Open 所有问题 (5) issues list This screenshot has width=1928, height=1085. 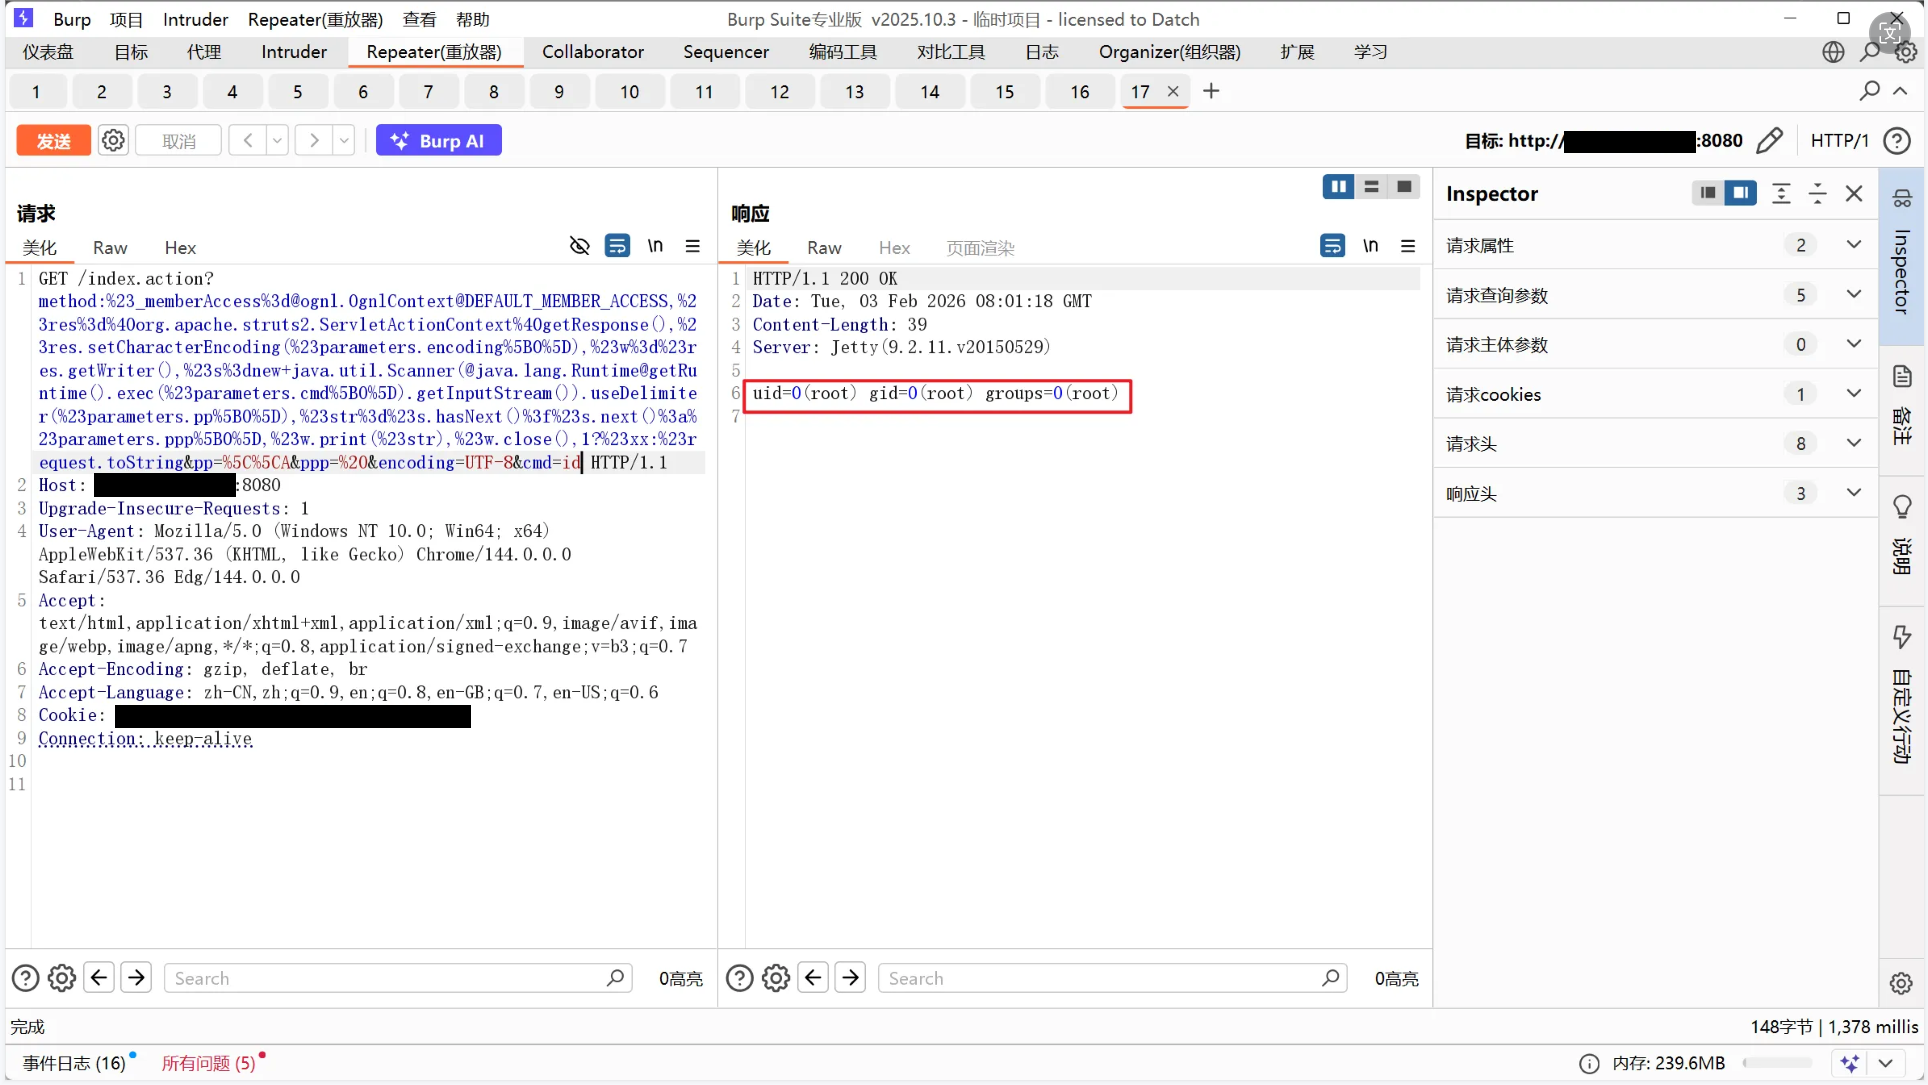tap(209, 1063)
